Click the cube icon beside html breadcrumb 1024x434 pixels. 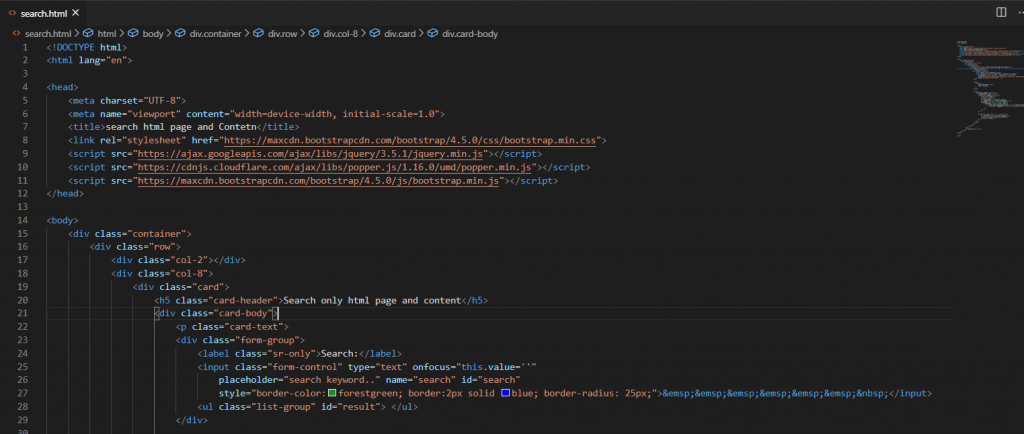[x=88, y=33]
